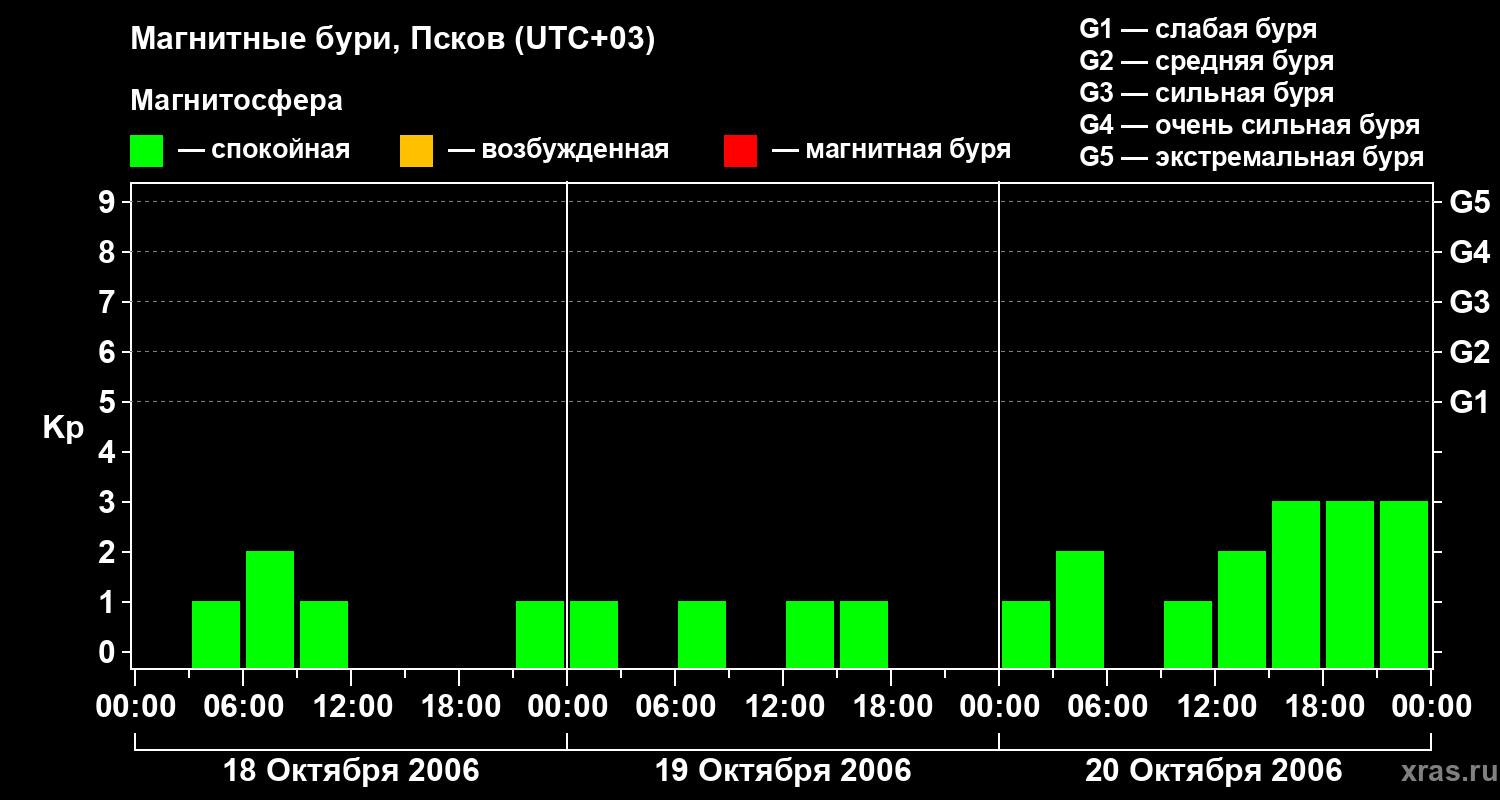Click the Kp 2 bar at 03:00–06:00, 20 October
This screenshot has width=1500, height=800.
(x=1080, y=609)
